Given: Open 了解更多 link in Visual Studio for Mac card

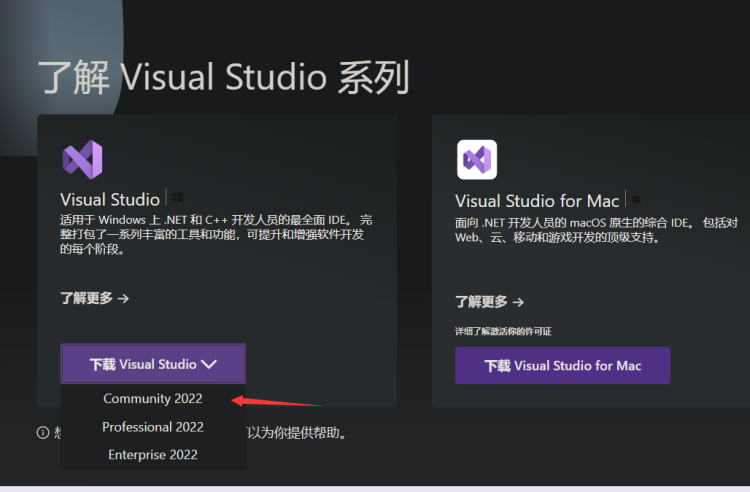Looking at the screenshot, I should pos(489,302).
